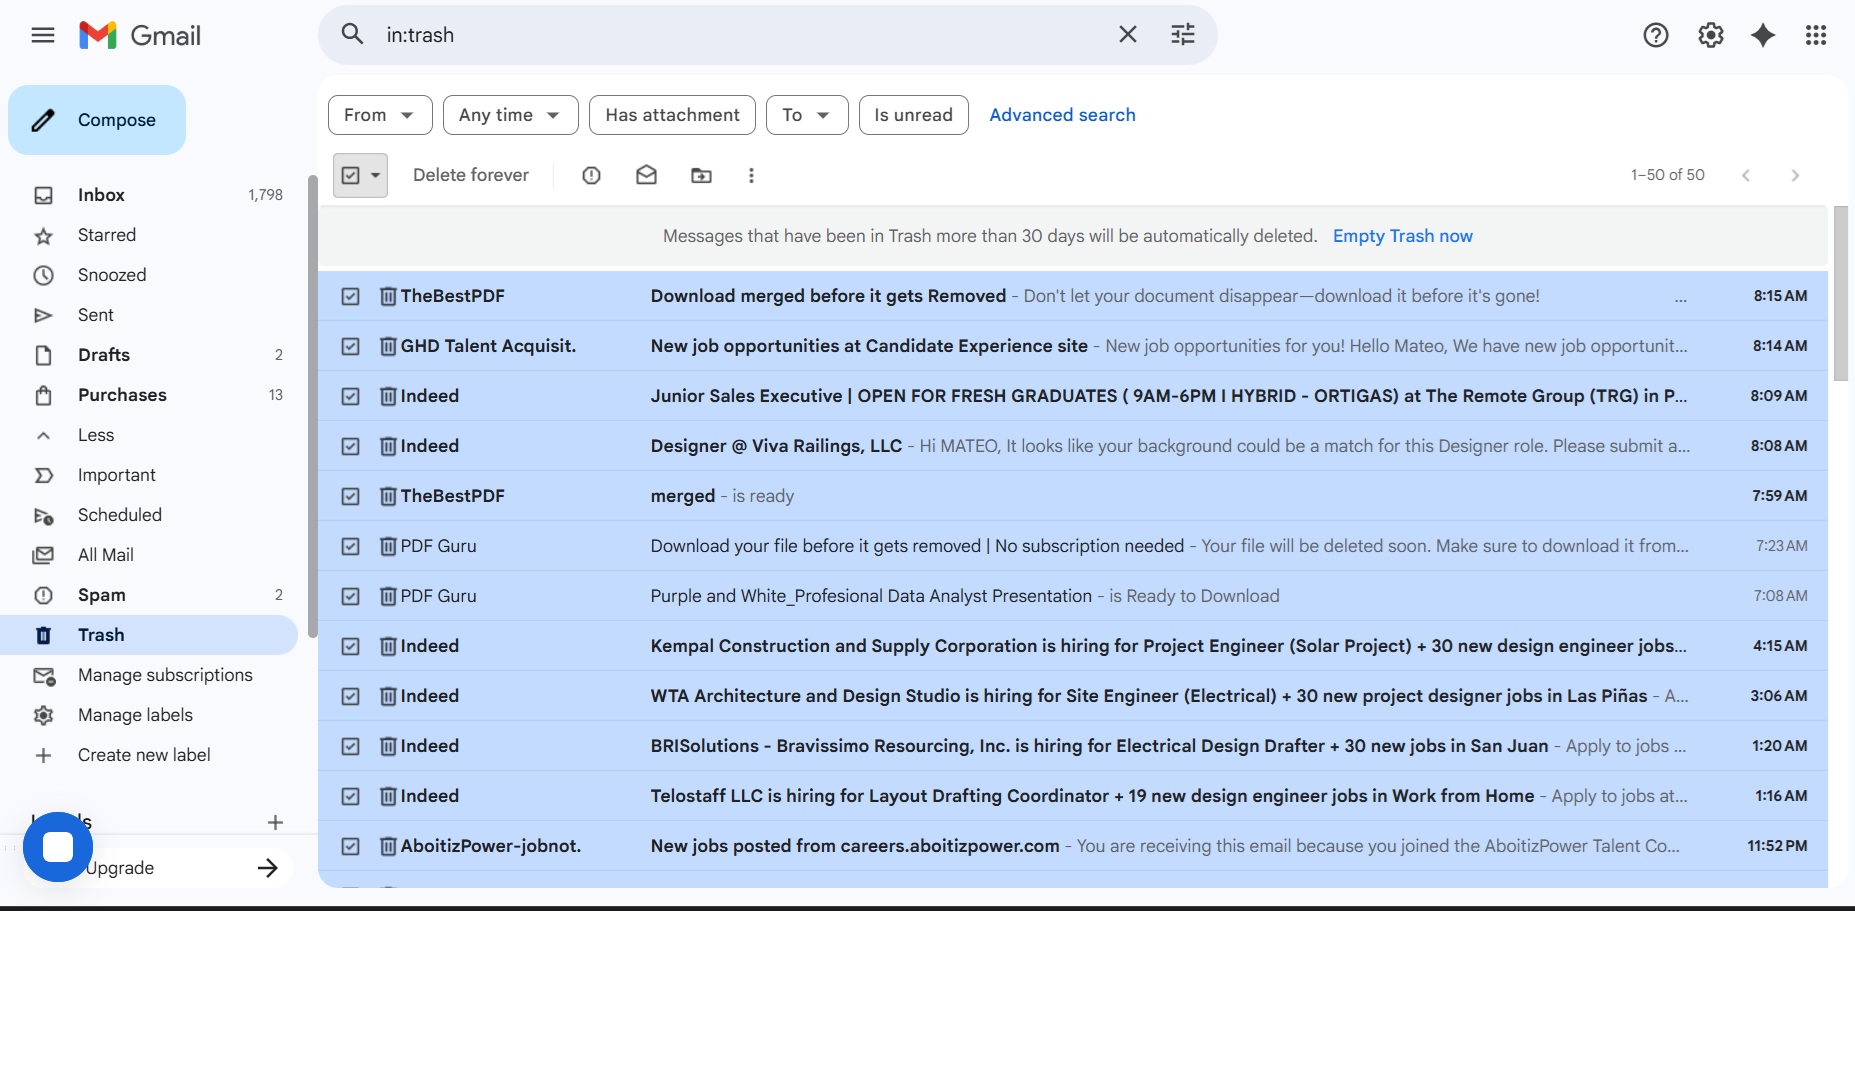
Task: Uncheck the WTA Architecture email
Action: 350,696
